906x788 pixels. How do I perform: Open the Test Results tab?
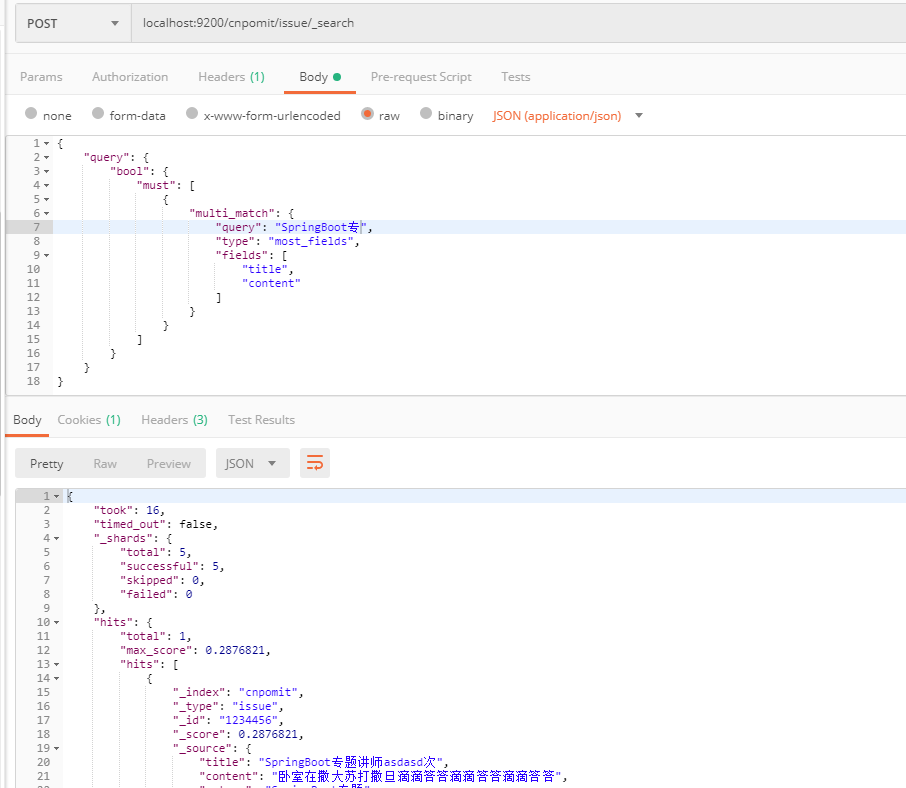point(261,420)
